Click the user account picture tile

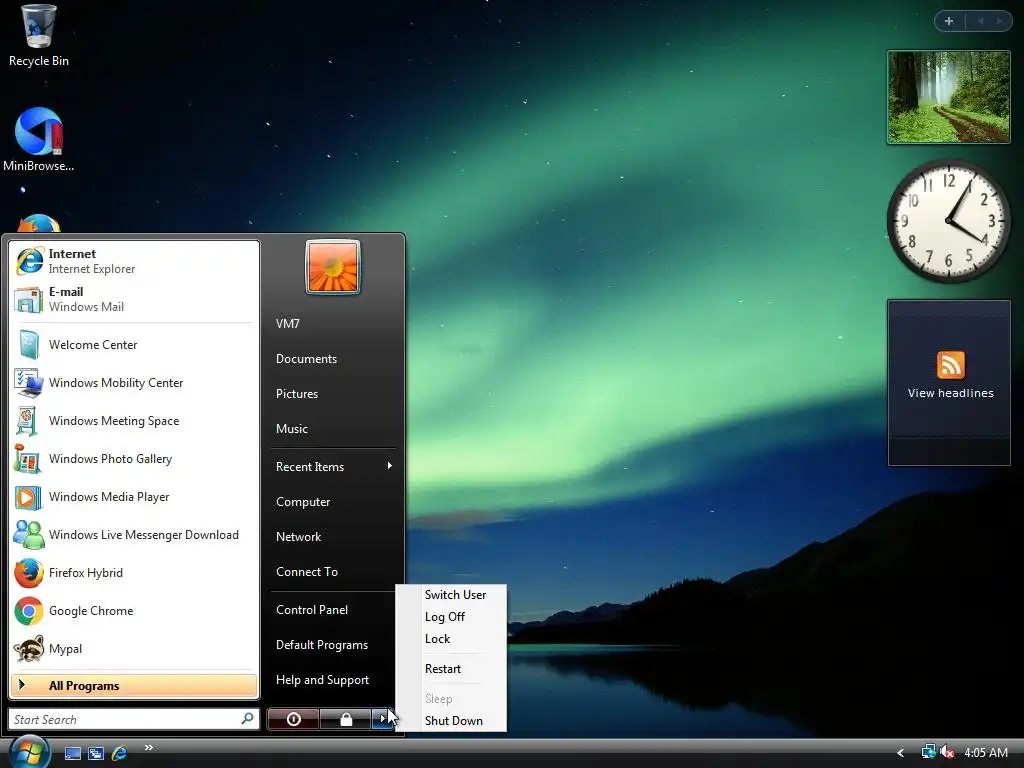tap(332, 267)
